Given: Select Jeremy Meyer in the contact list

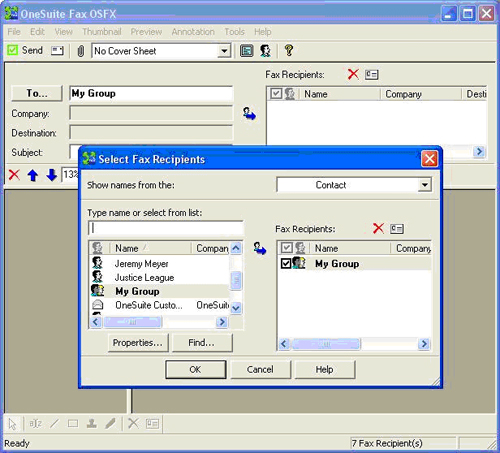Looking at the screenshot, I should tap(159, 264).
